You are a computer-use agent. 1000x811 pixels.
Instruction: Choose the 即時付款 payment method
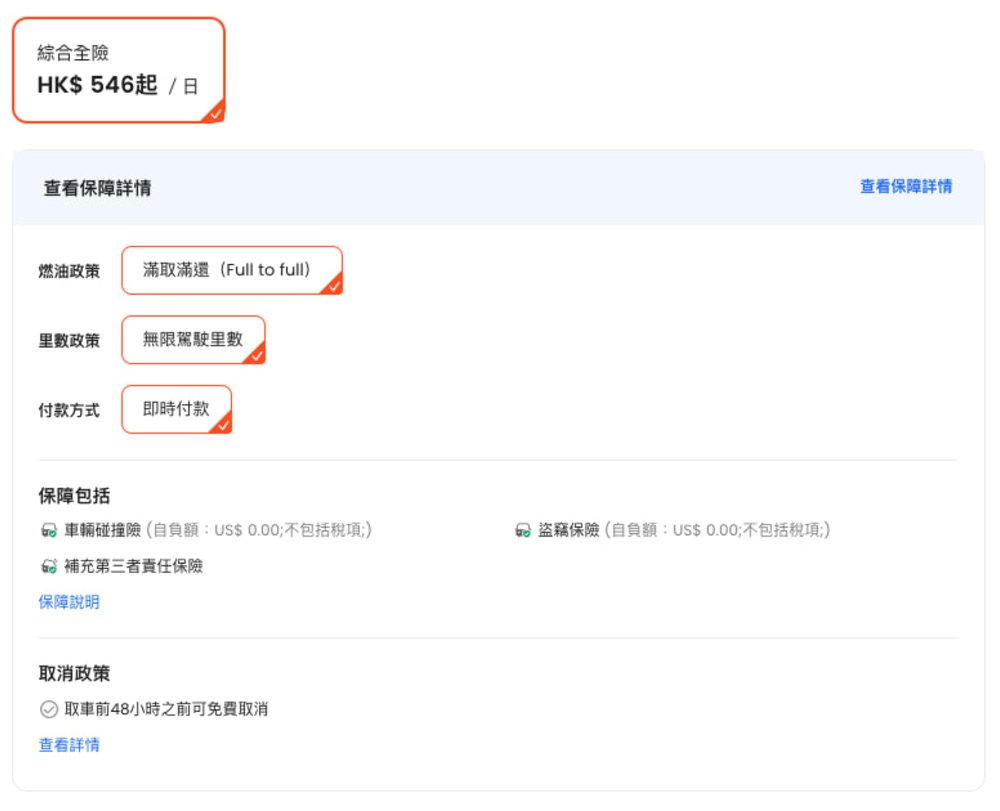tap(176, 409)
